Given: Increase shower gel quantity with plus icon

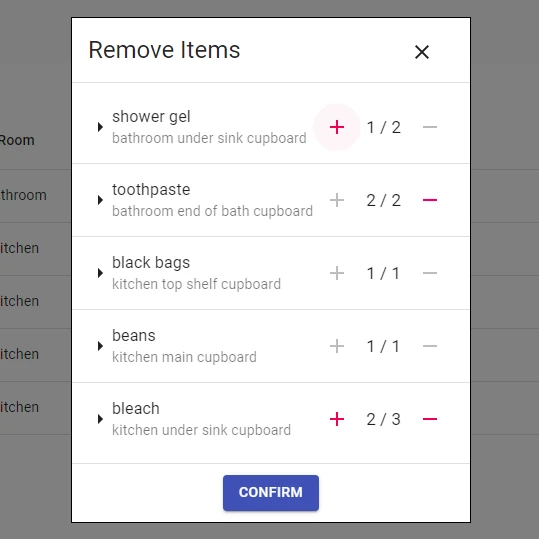Looking at the screenshot, I should (337, 127).
